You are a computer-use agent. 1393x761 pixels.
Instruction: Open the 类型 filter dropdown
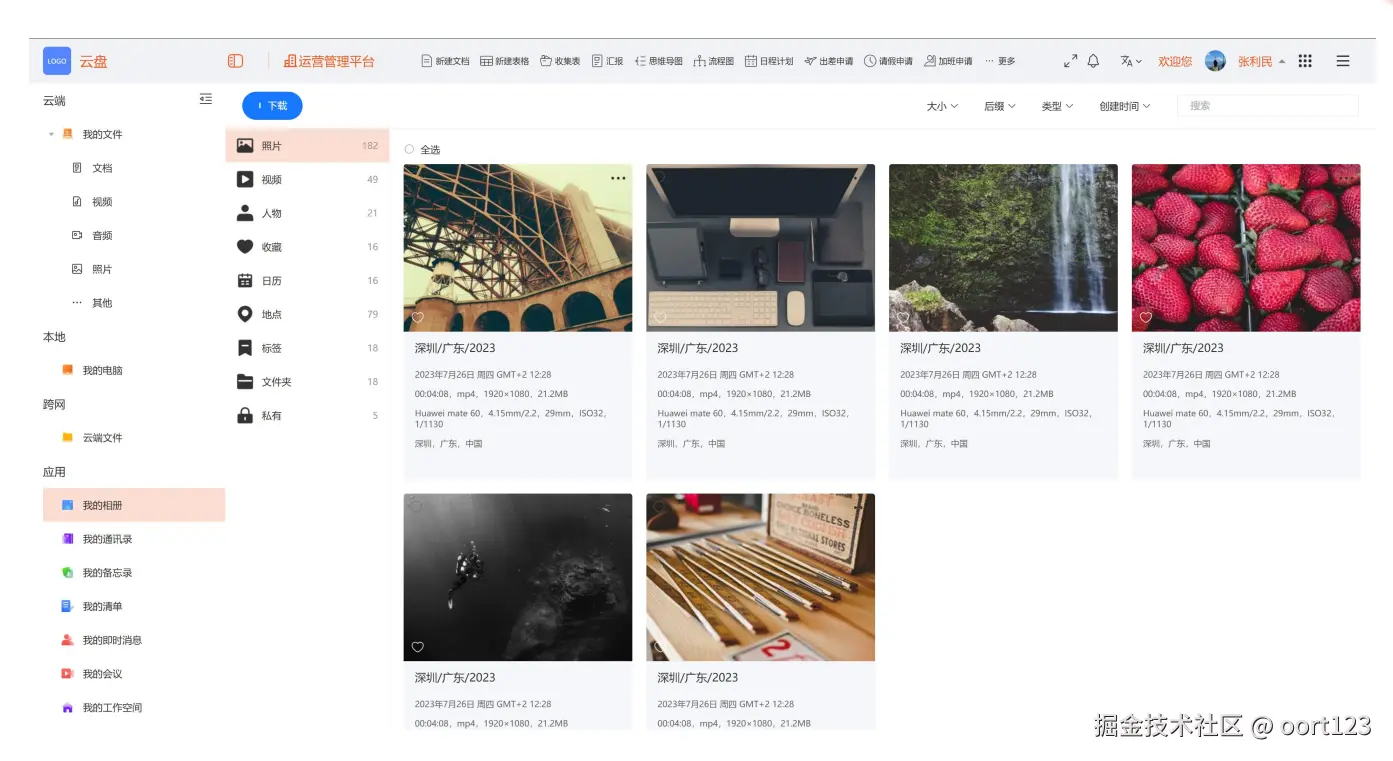tap(1057, 106)
